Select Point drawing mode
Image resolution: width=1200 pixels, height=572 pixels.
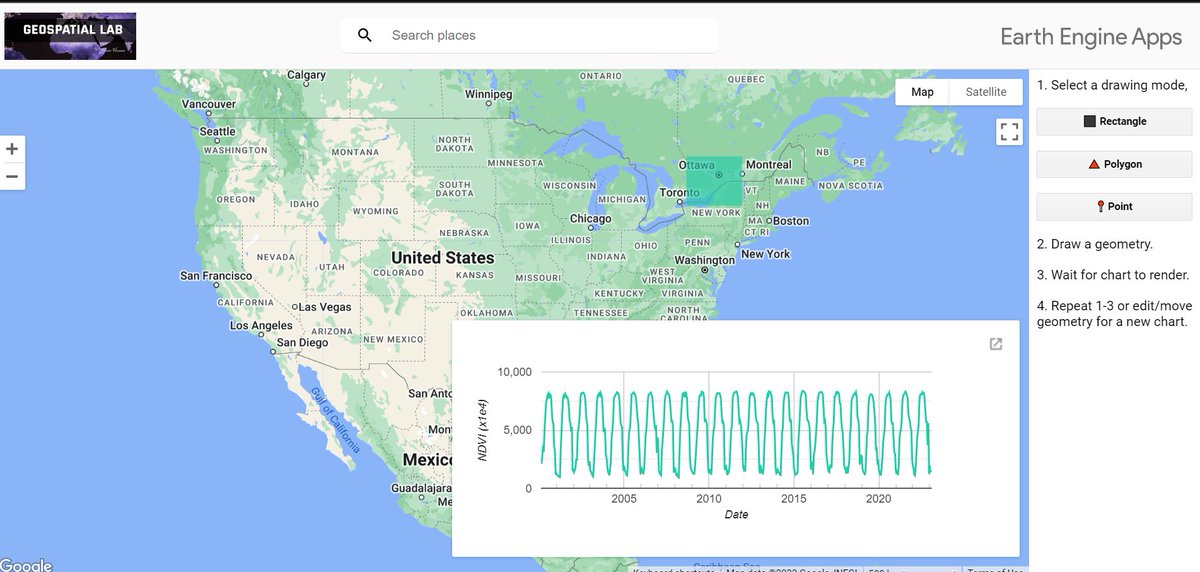[x=1114, y=206]
